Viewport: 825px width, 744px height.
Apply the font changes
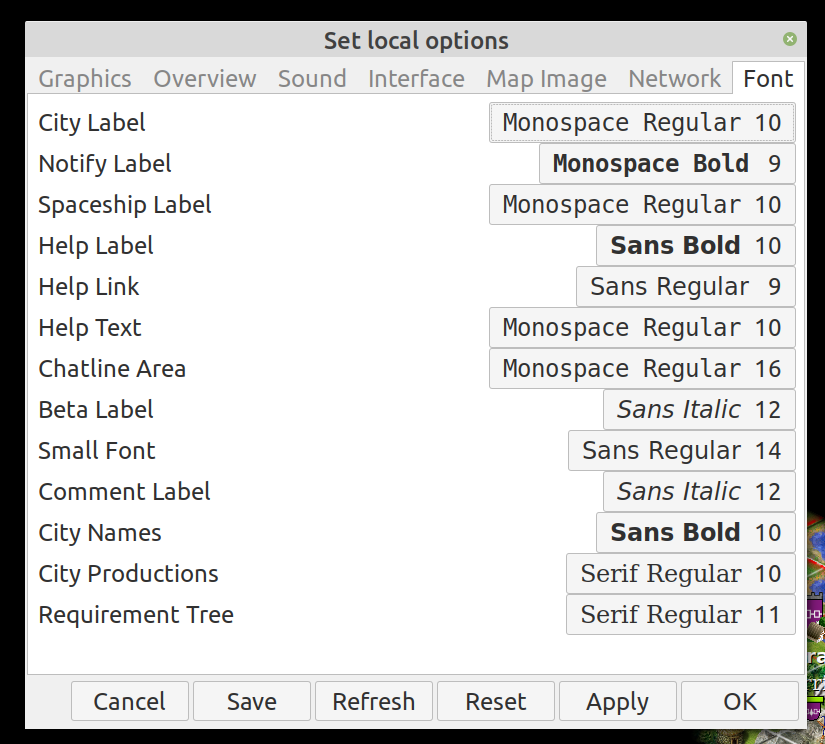pos(618,702)
